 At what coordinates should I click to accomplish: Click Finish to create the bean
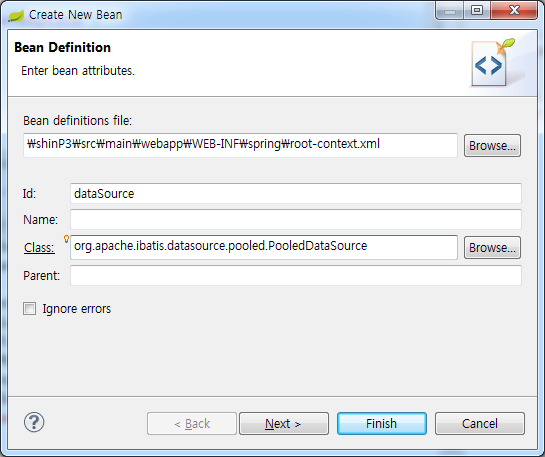pyautogui.click(x=382, y=424)
